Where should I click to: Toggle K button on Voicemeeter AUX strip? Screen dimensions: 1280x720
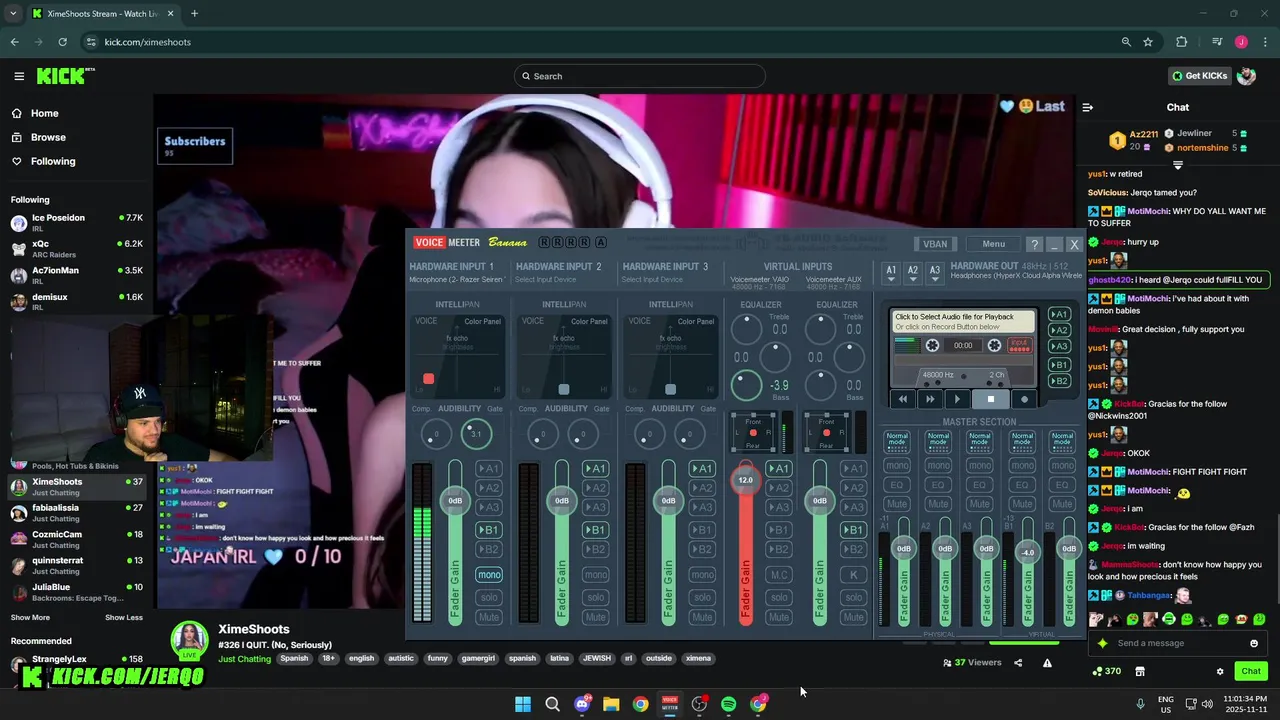pos(853,575)
